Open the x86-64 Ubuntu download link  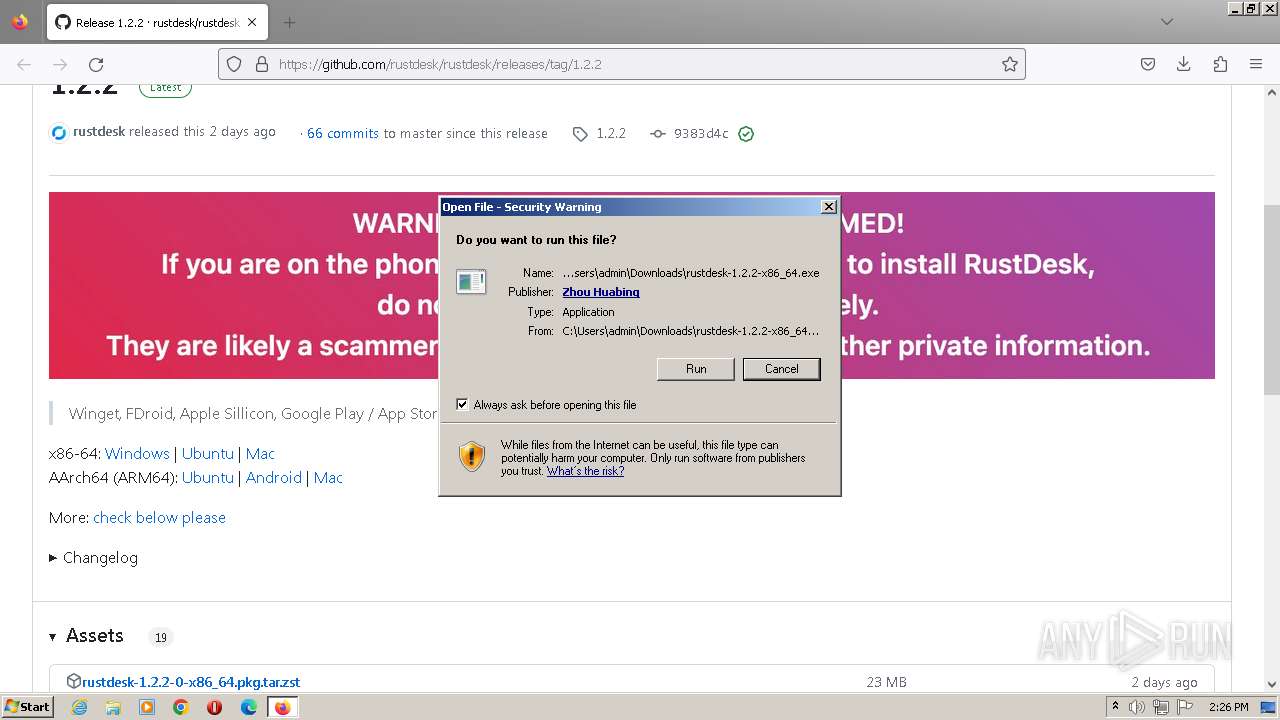pyautogui.click(x=208, y=454)
